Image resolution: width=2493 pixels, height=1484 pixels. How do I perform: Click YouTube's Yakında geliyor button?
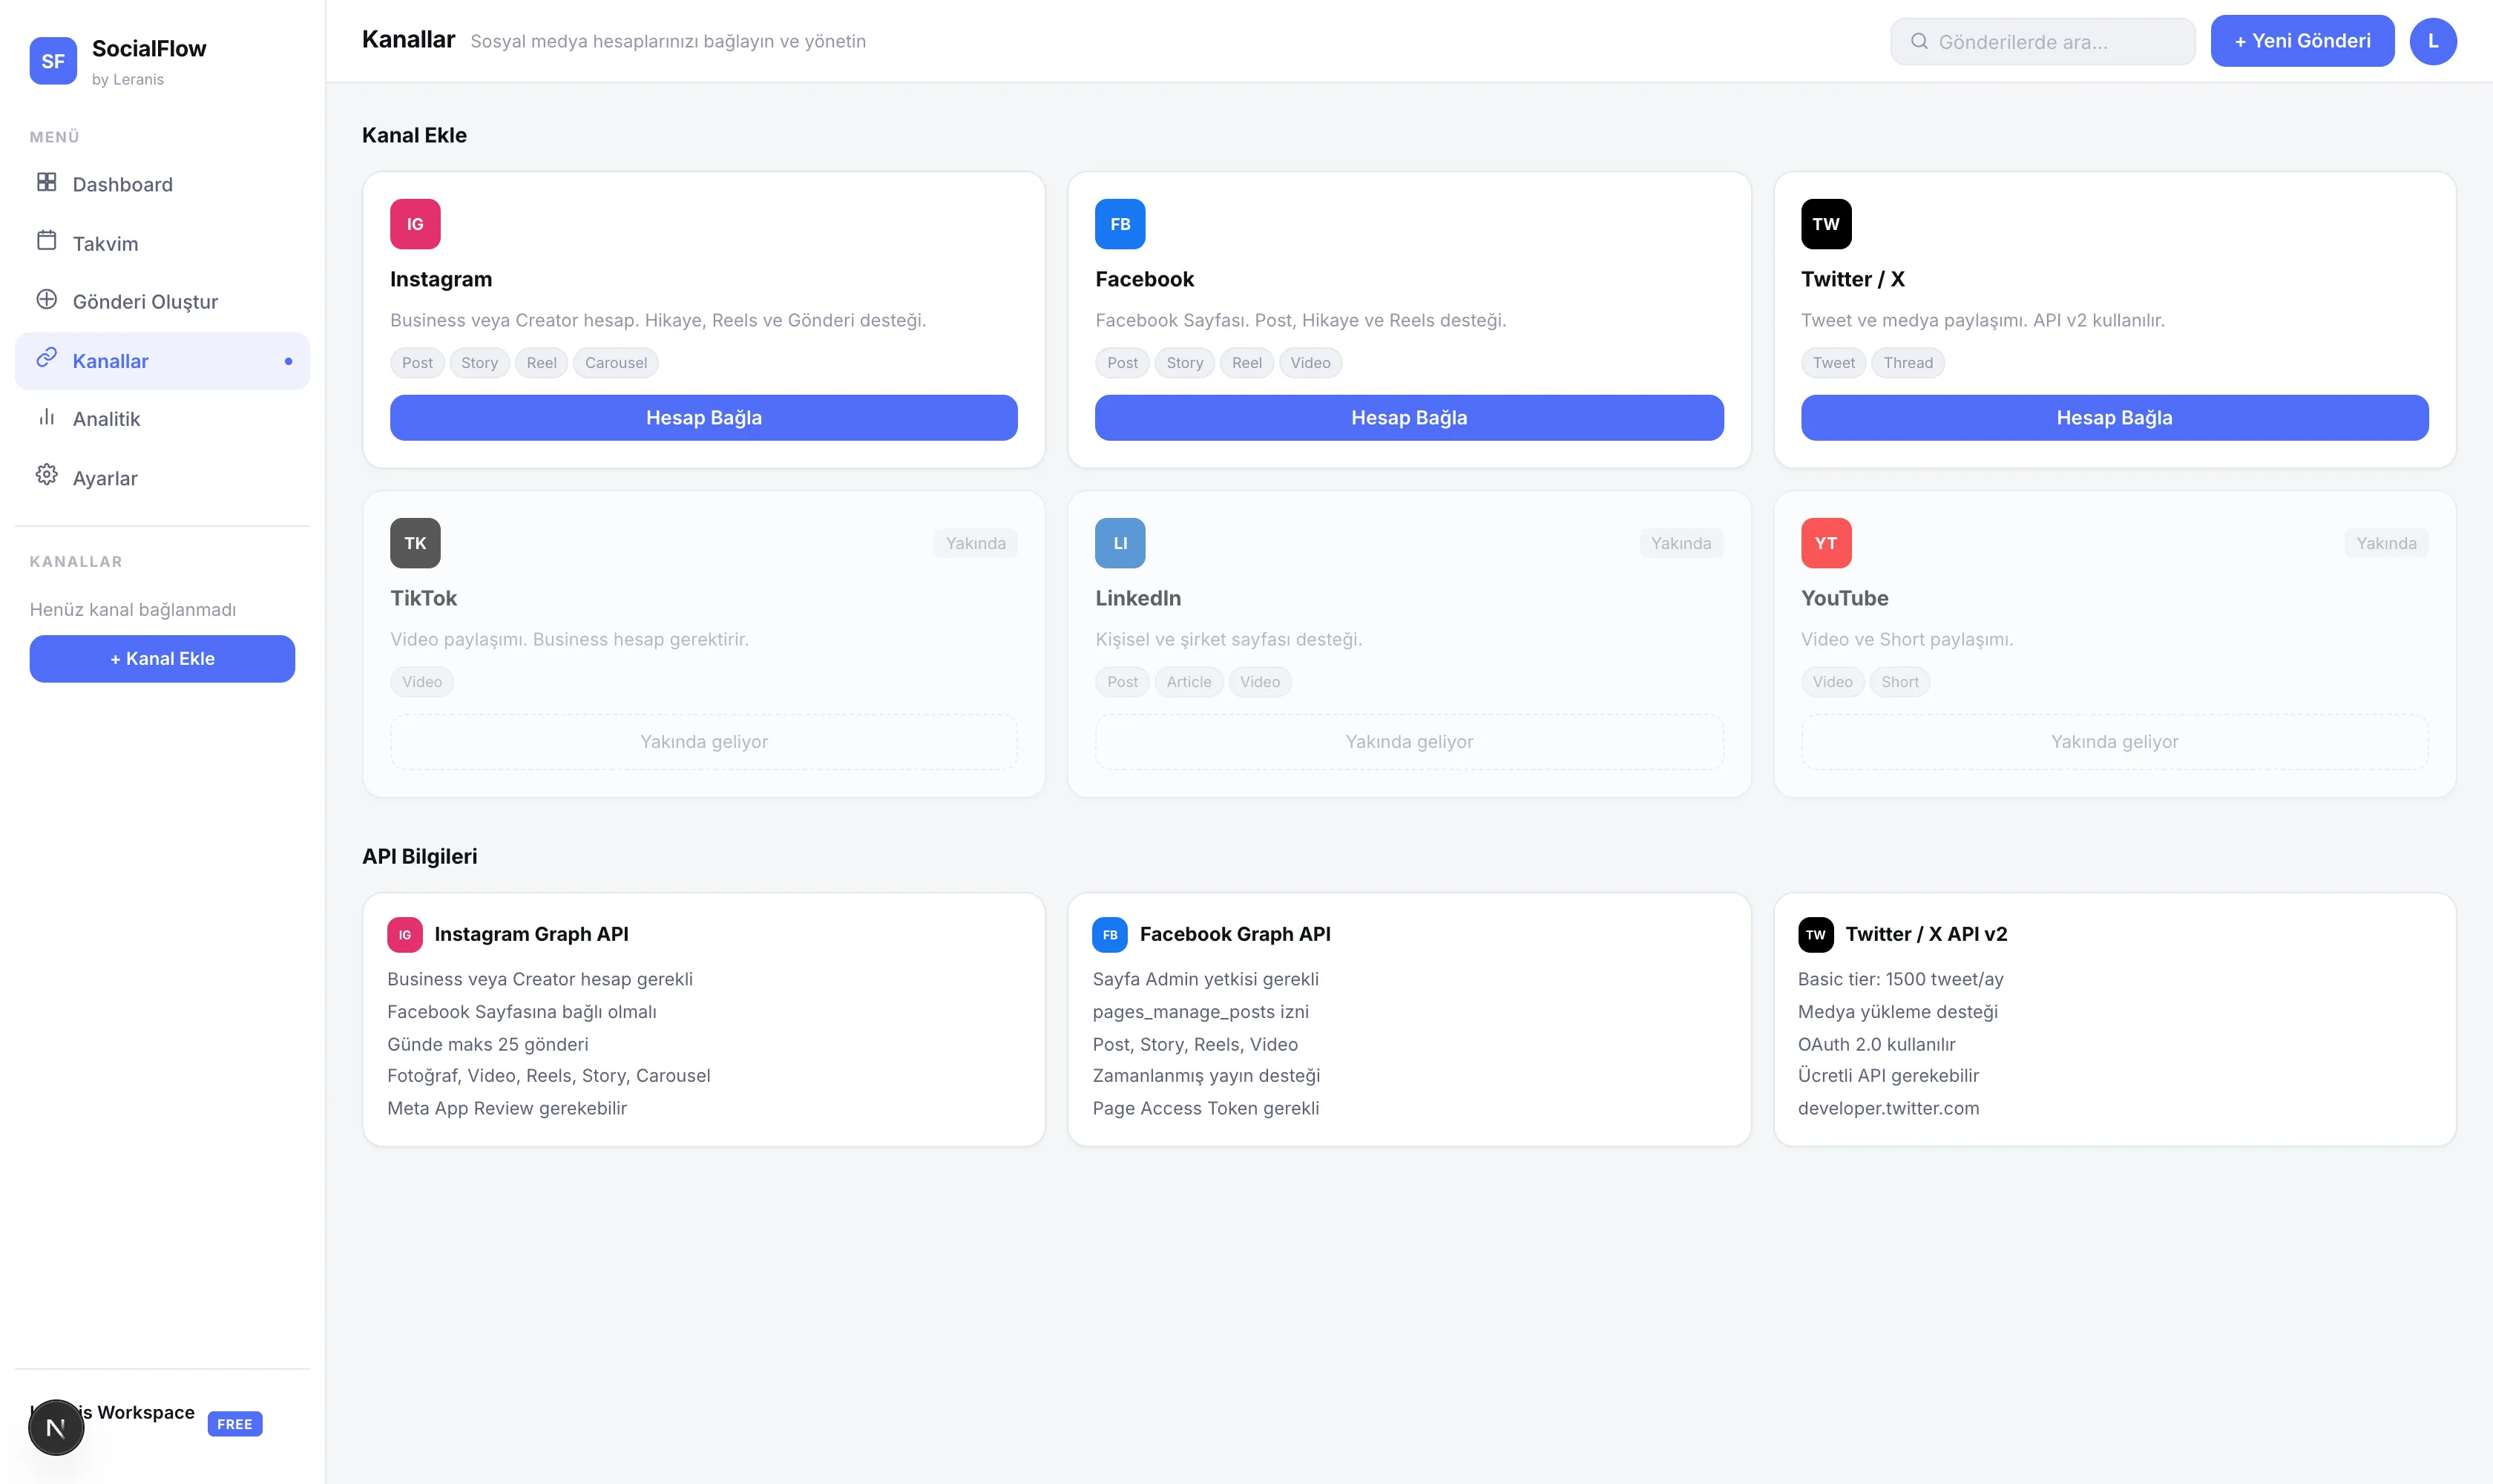2115,742
